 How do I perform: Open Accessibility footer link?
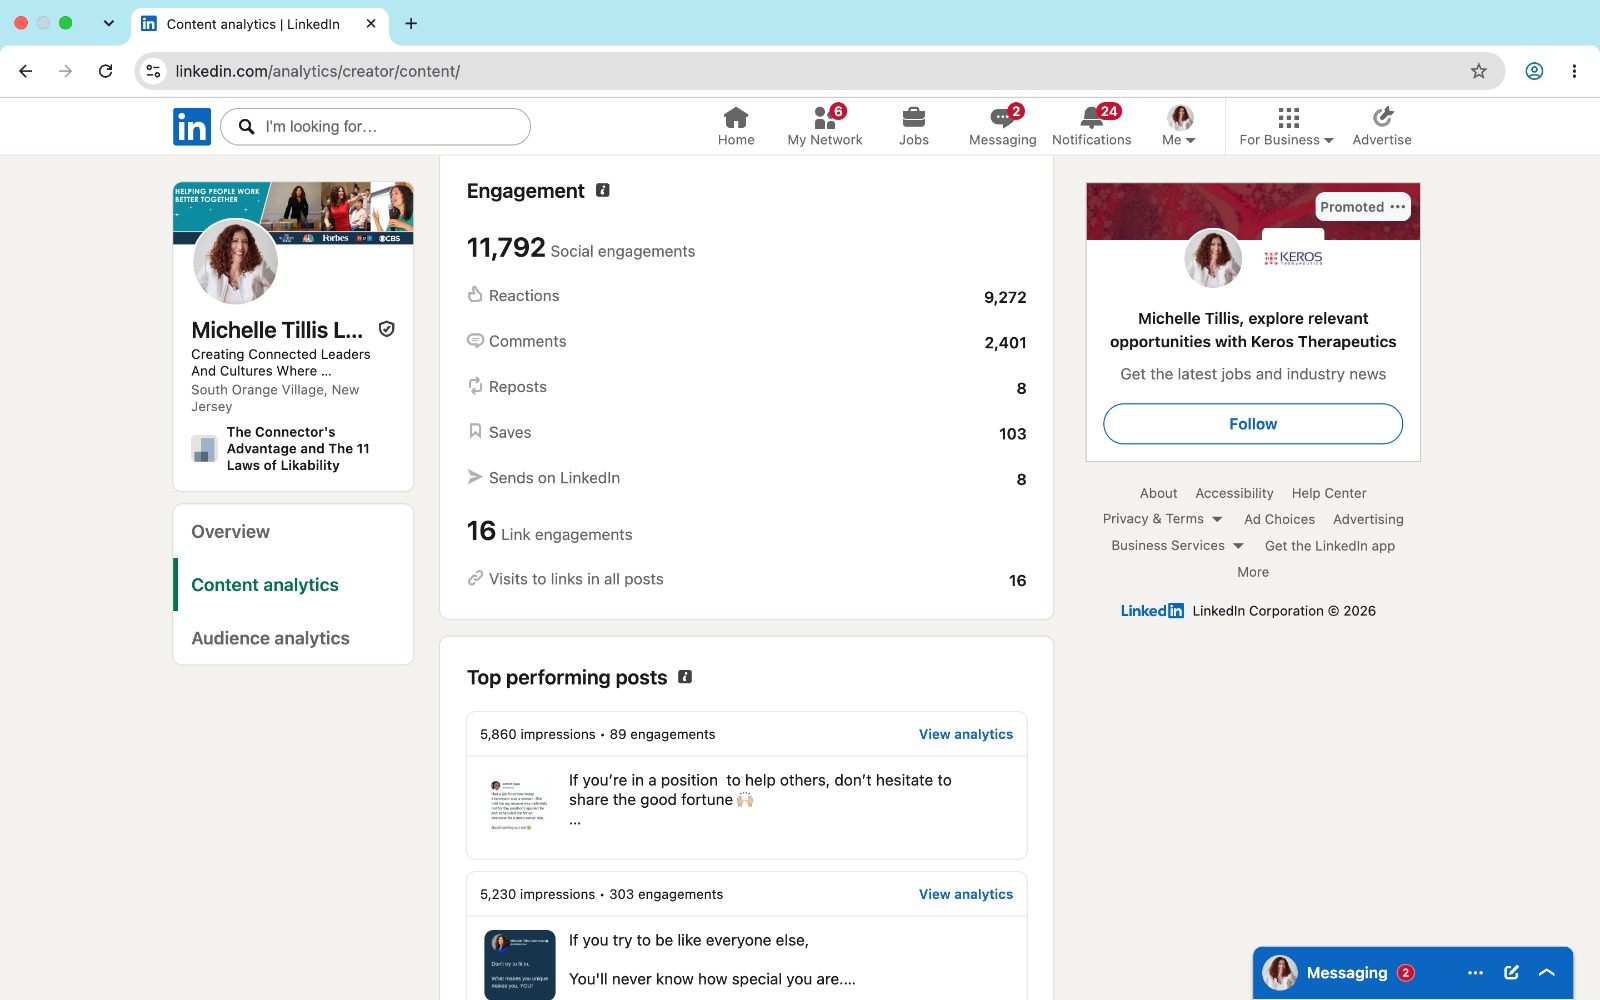coord(1234,493)
